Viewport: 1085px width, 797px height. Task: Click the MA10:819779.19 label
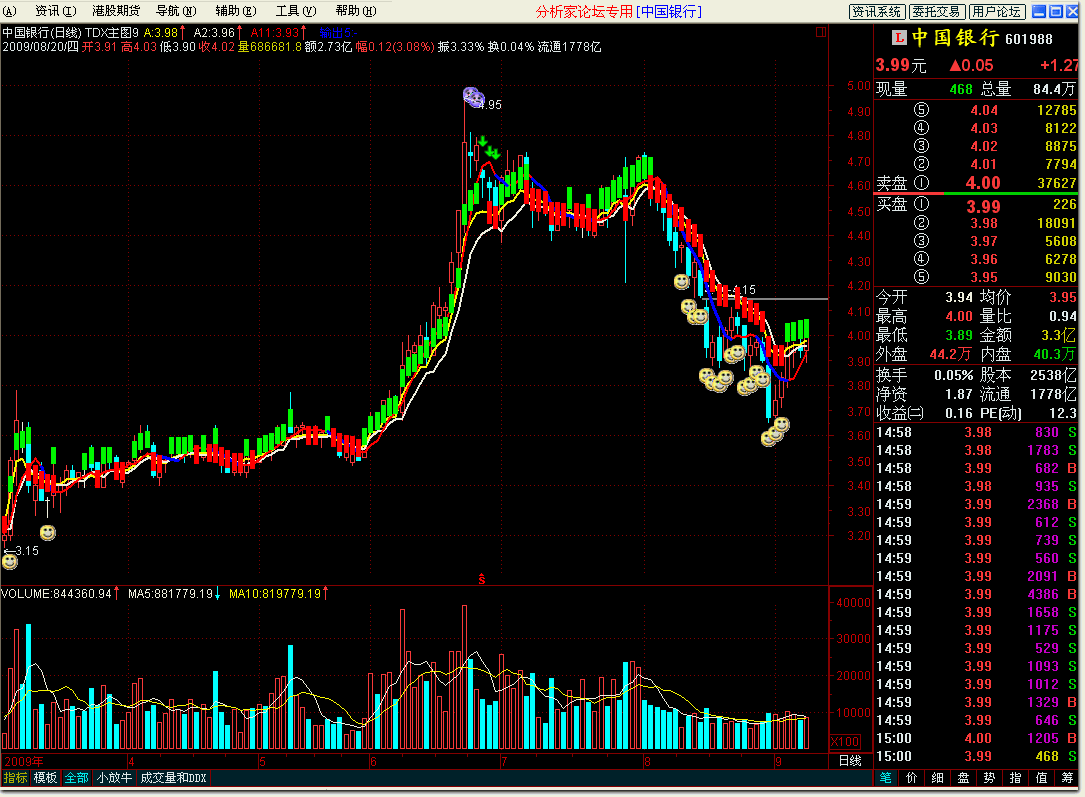[275, 594]
